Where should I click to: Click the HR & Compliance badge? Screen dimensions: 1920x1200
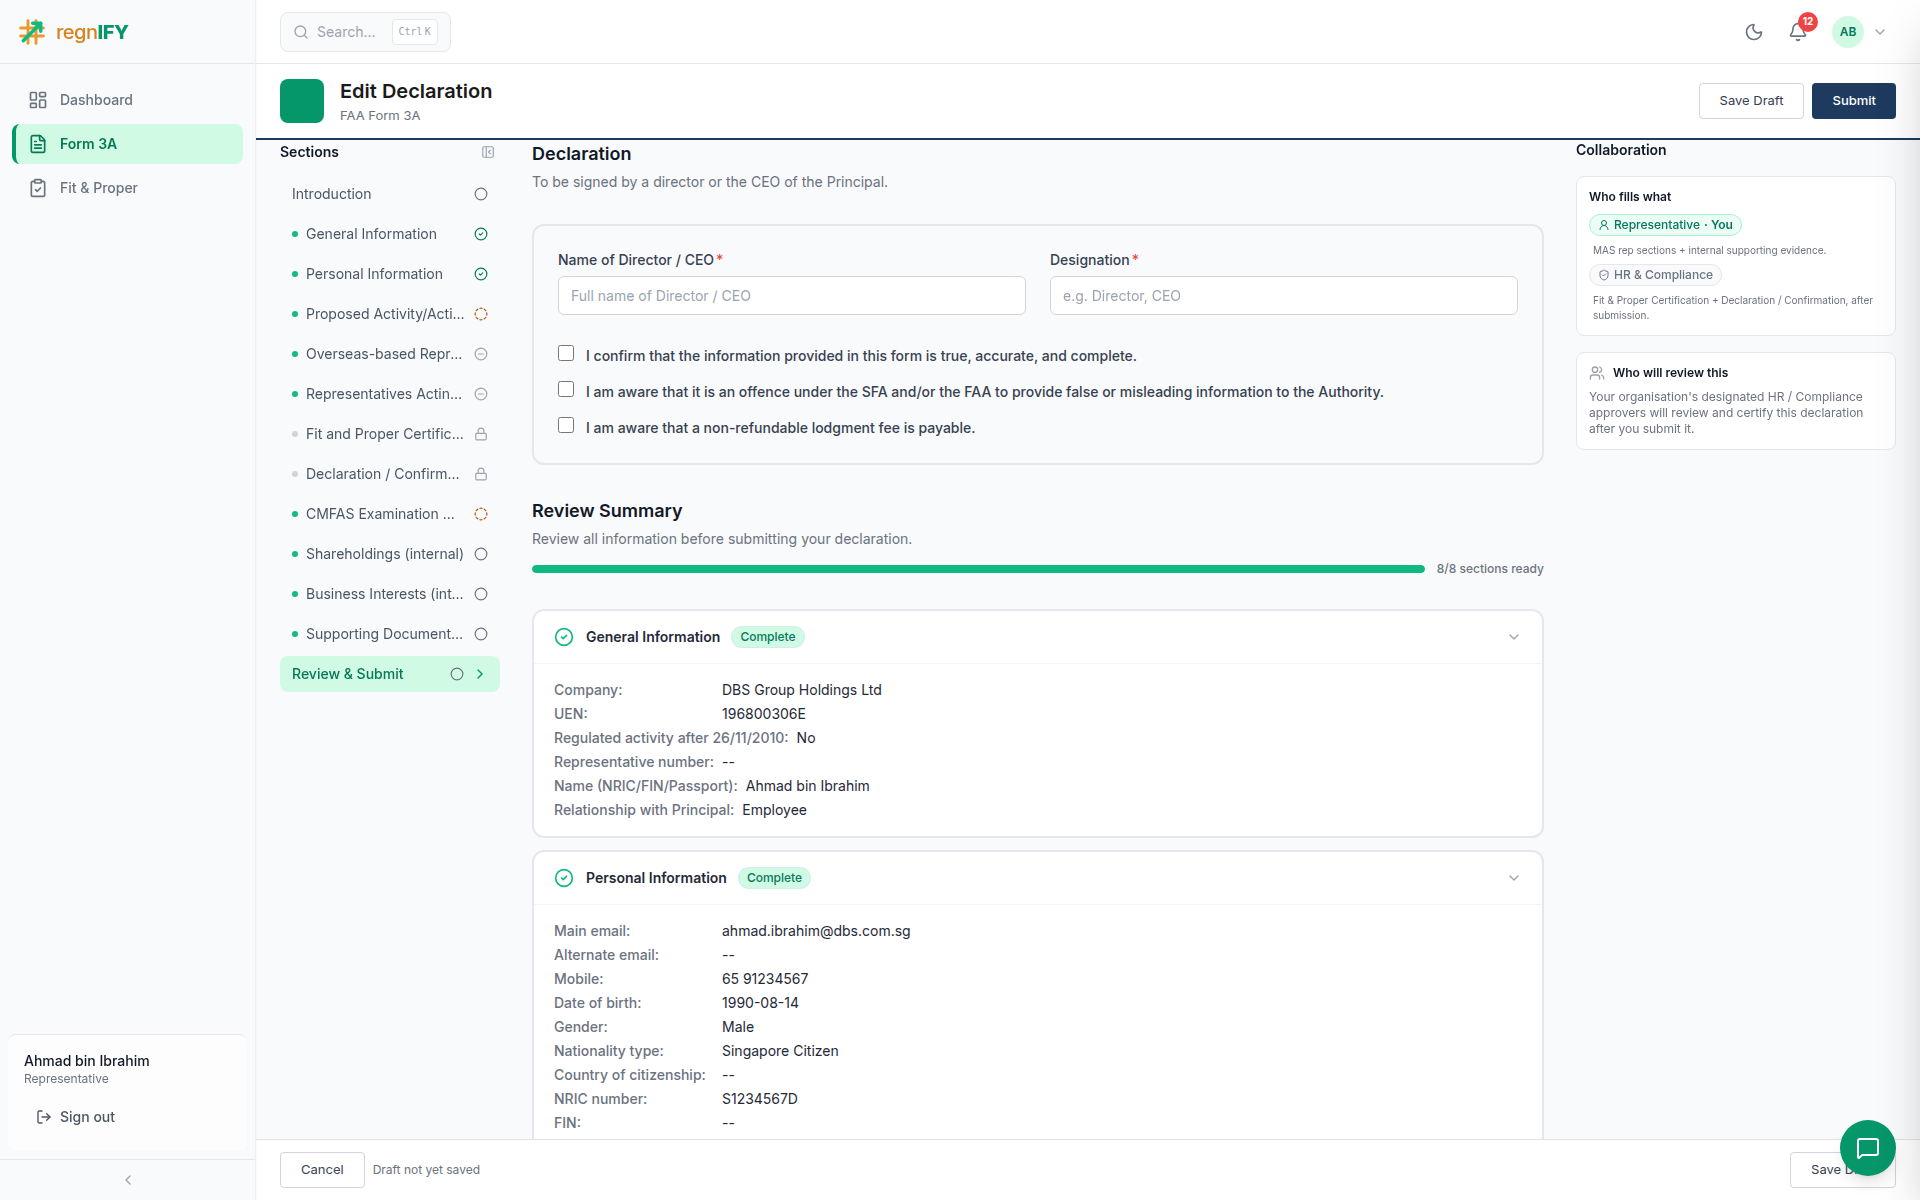1655,275
